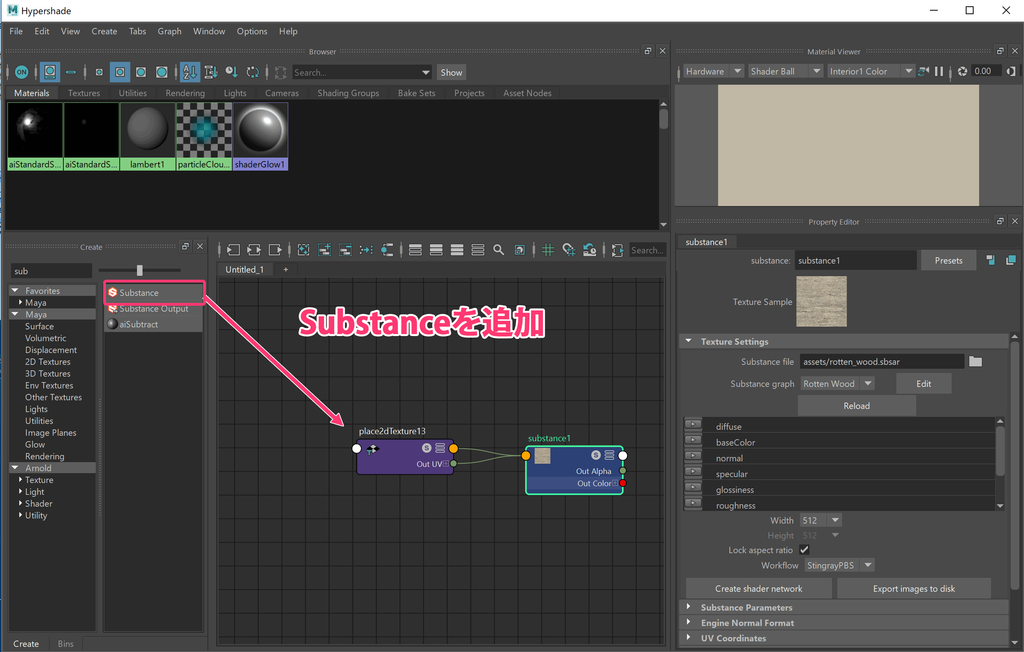Open the Graph menu
Screen dimensions: 1024x652
point(169,31)
